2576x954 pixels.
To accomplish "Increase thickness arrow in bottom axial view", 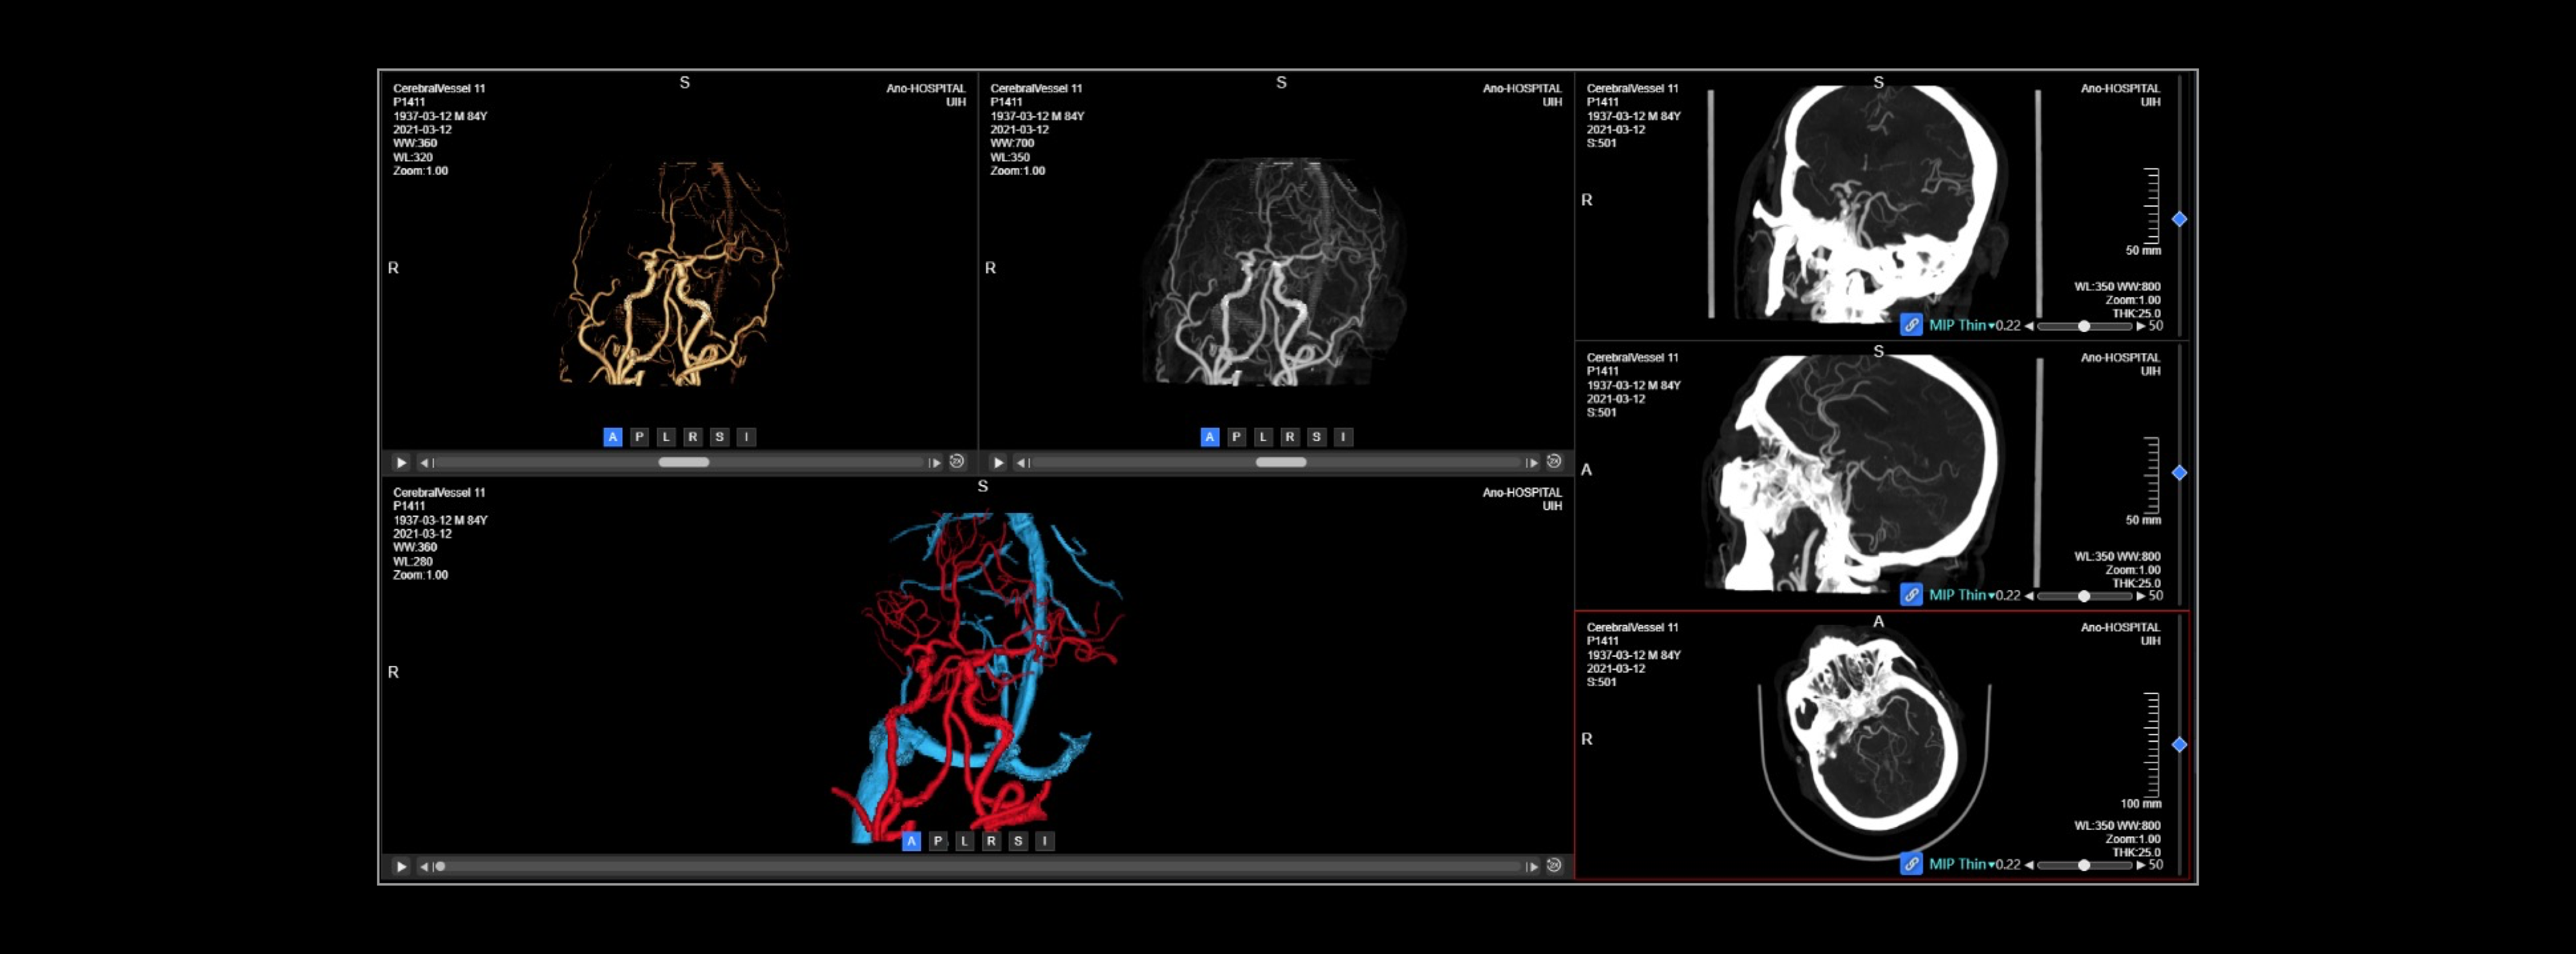I will [x=2140, y=865].
